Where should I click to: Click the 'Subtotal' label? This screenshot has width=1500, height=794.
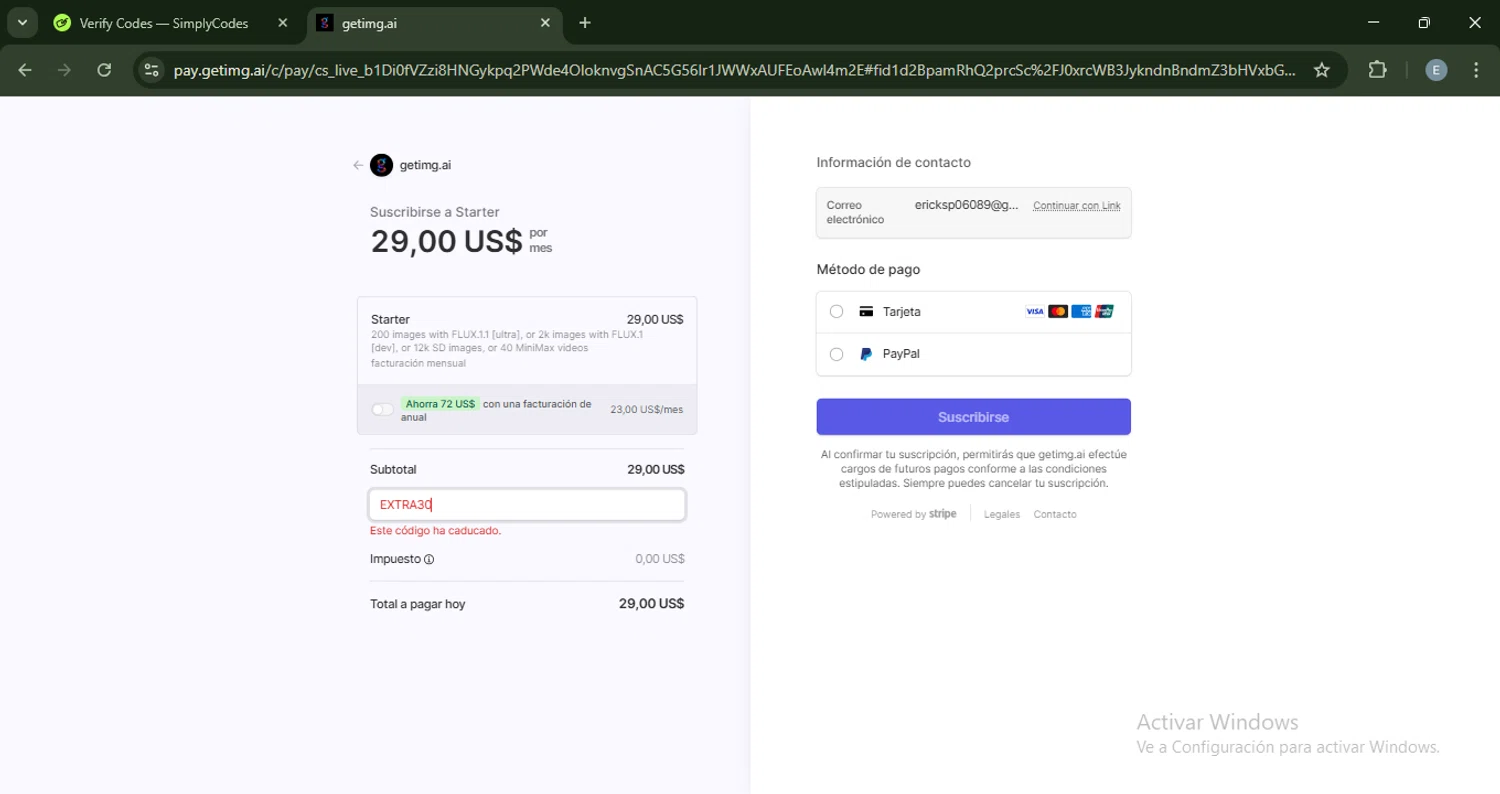393,469
